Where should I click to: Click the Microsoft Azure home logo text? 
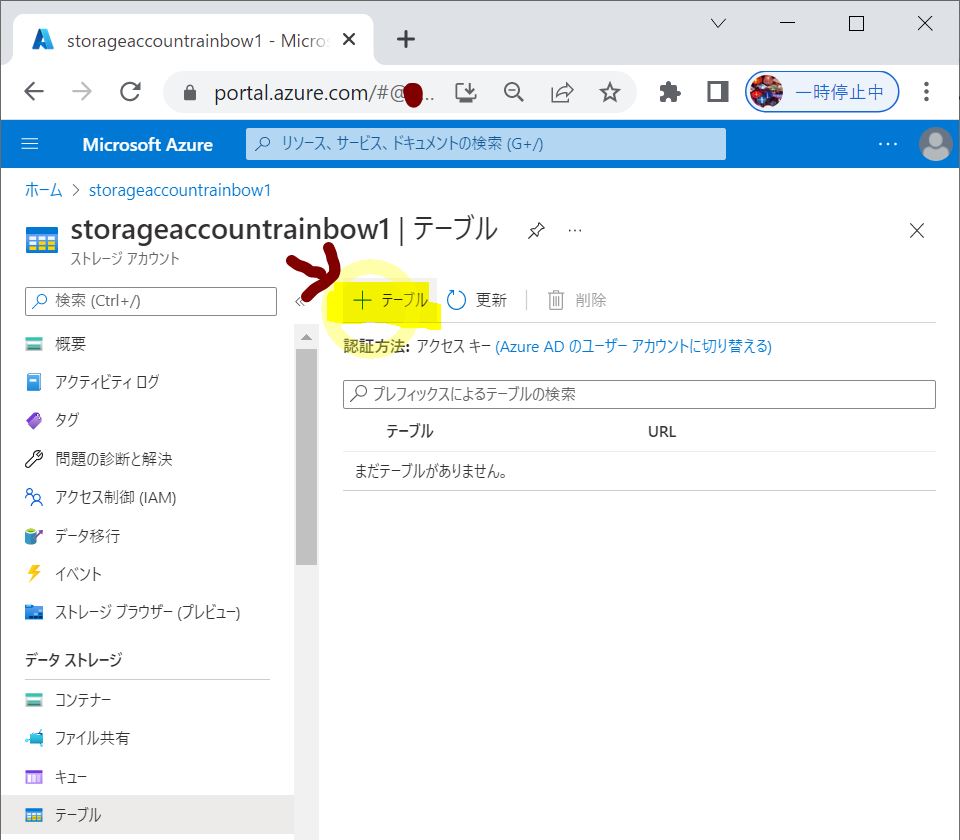coord(148,144)
